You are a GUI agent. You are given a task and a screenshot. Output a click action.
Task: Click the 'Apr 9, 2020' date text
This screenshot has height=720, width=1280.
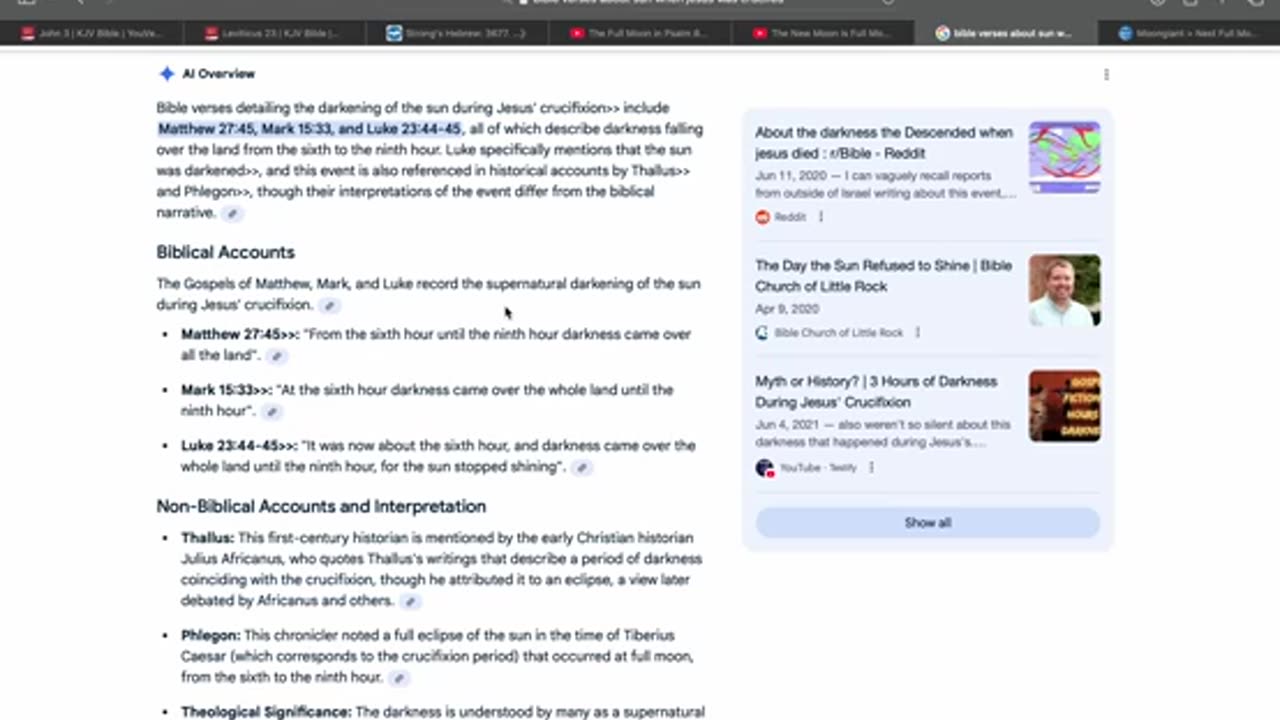point(787,309)
